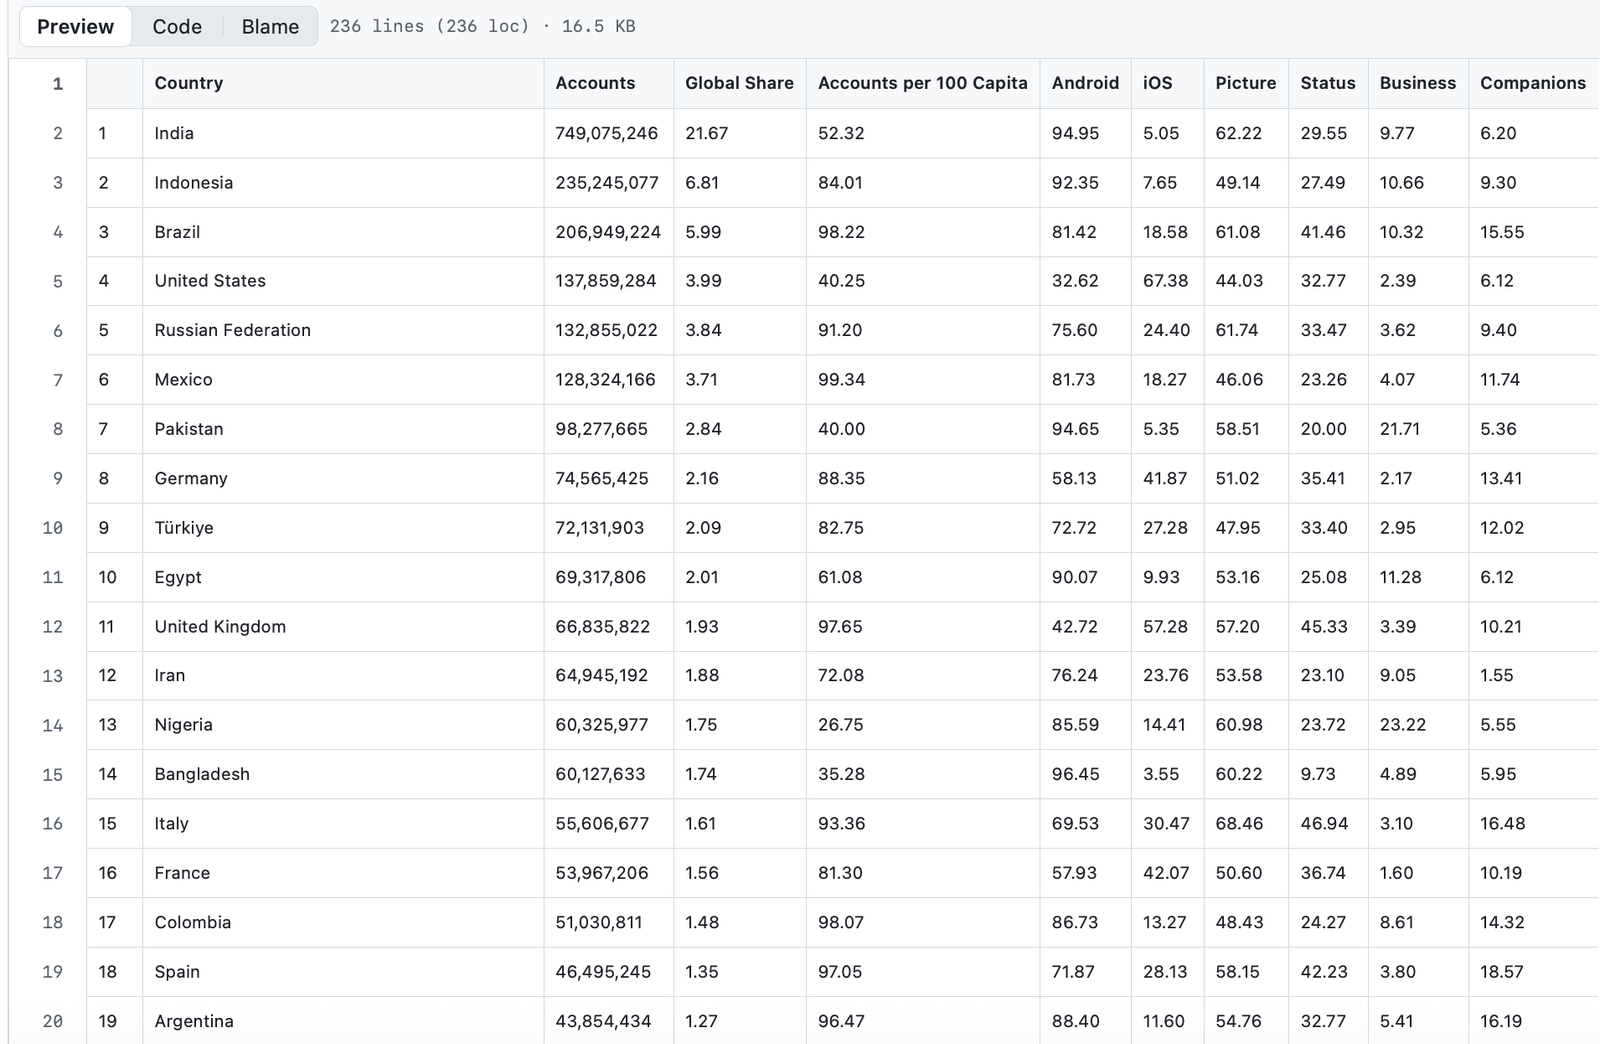Select the Russian Federation cell
1600x1044 pixels.
(x=343, y=330)
